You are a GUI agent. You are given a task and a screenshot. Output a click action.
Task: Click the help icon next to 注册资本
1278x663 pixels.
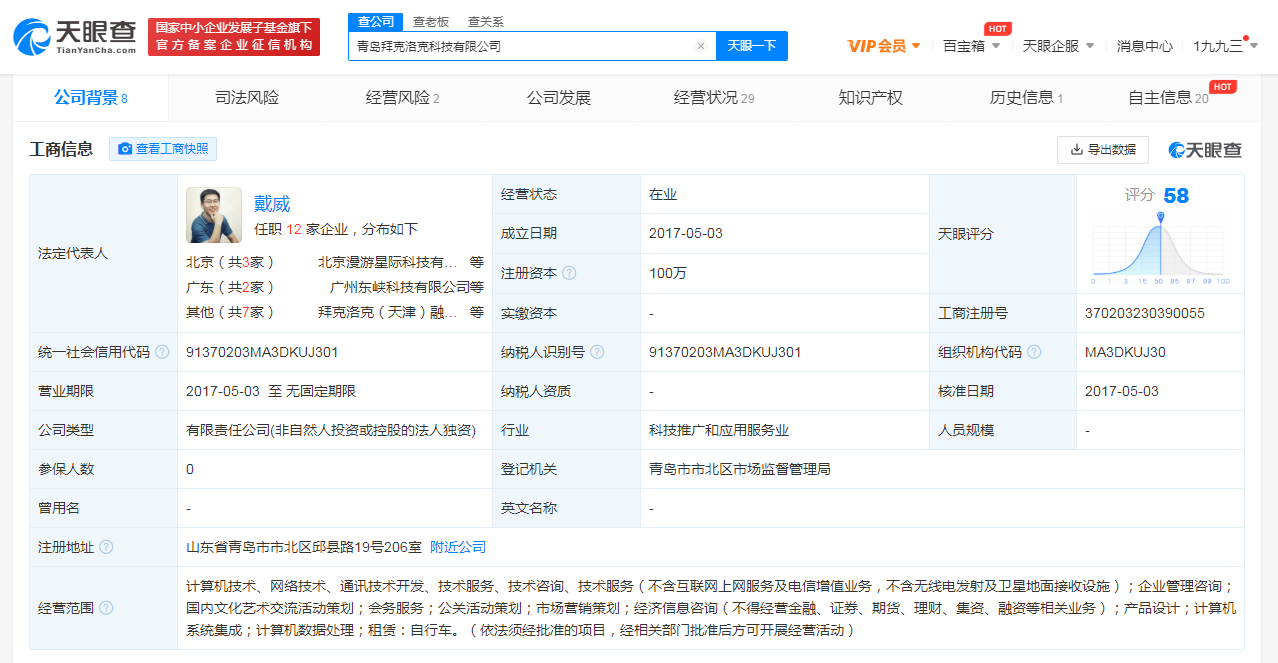coord(569,273)
